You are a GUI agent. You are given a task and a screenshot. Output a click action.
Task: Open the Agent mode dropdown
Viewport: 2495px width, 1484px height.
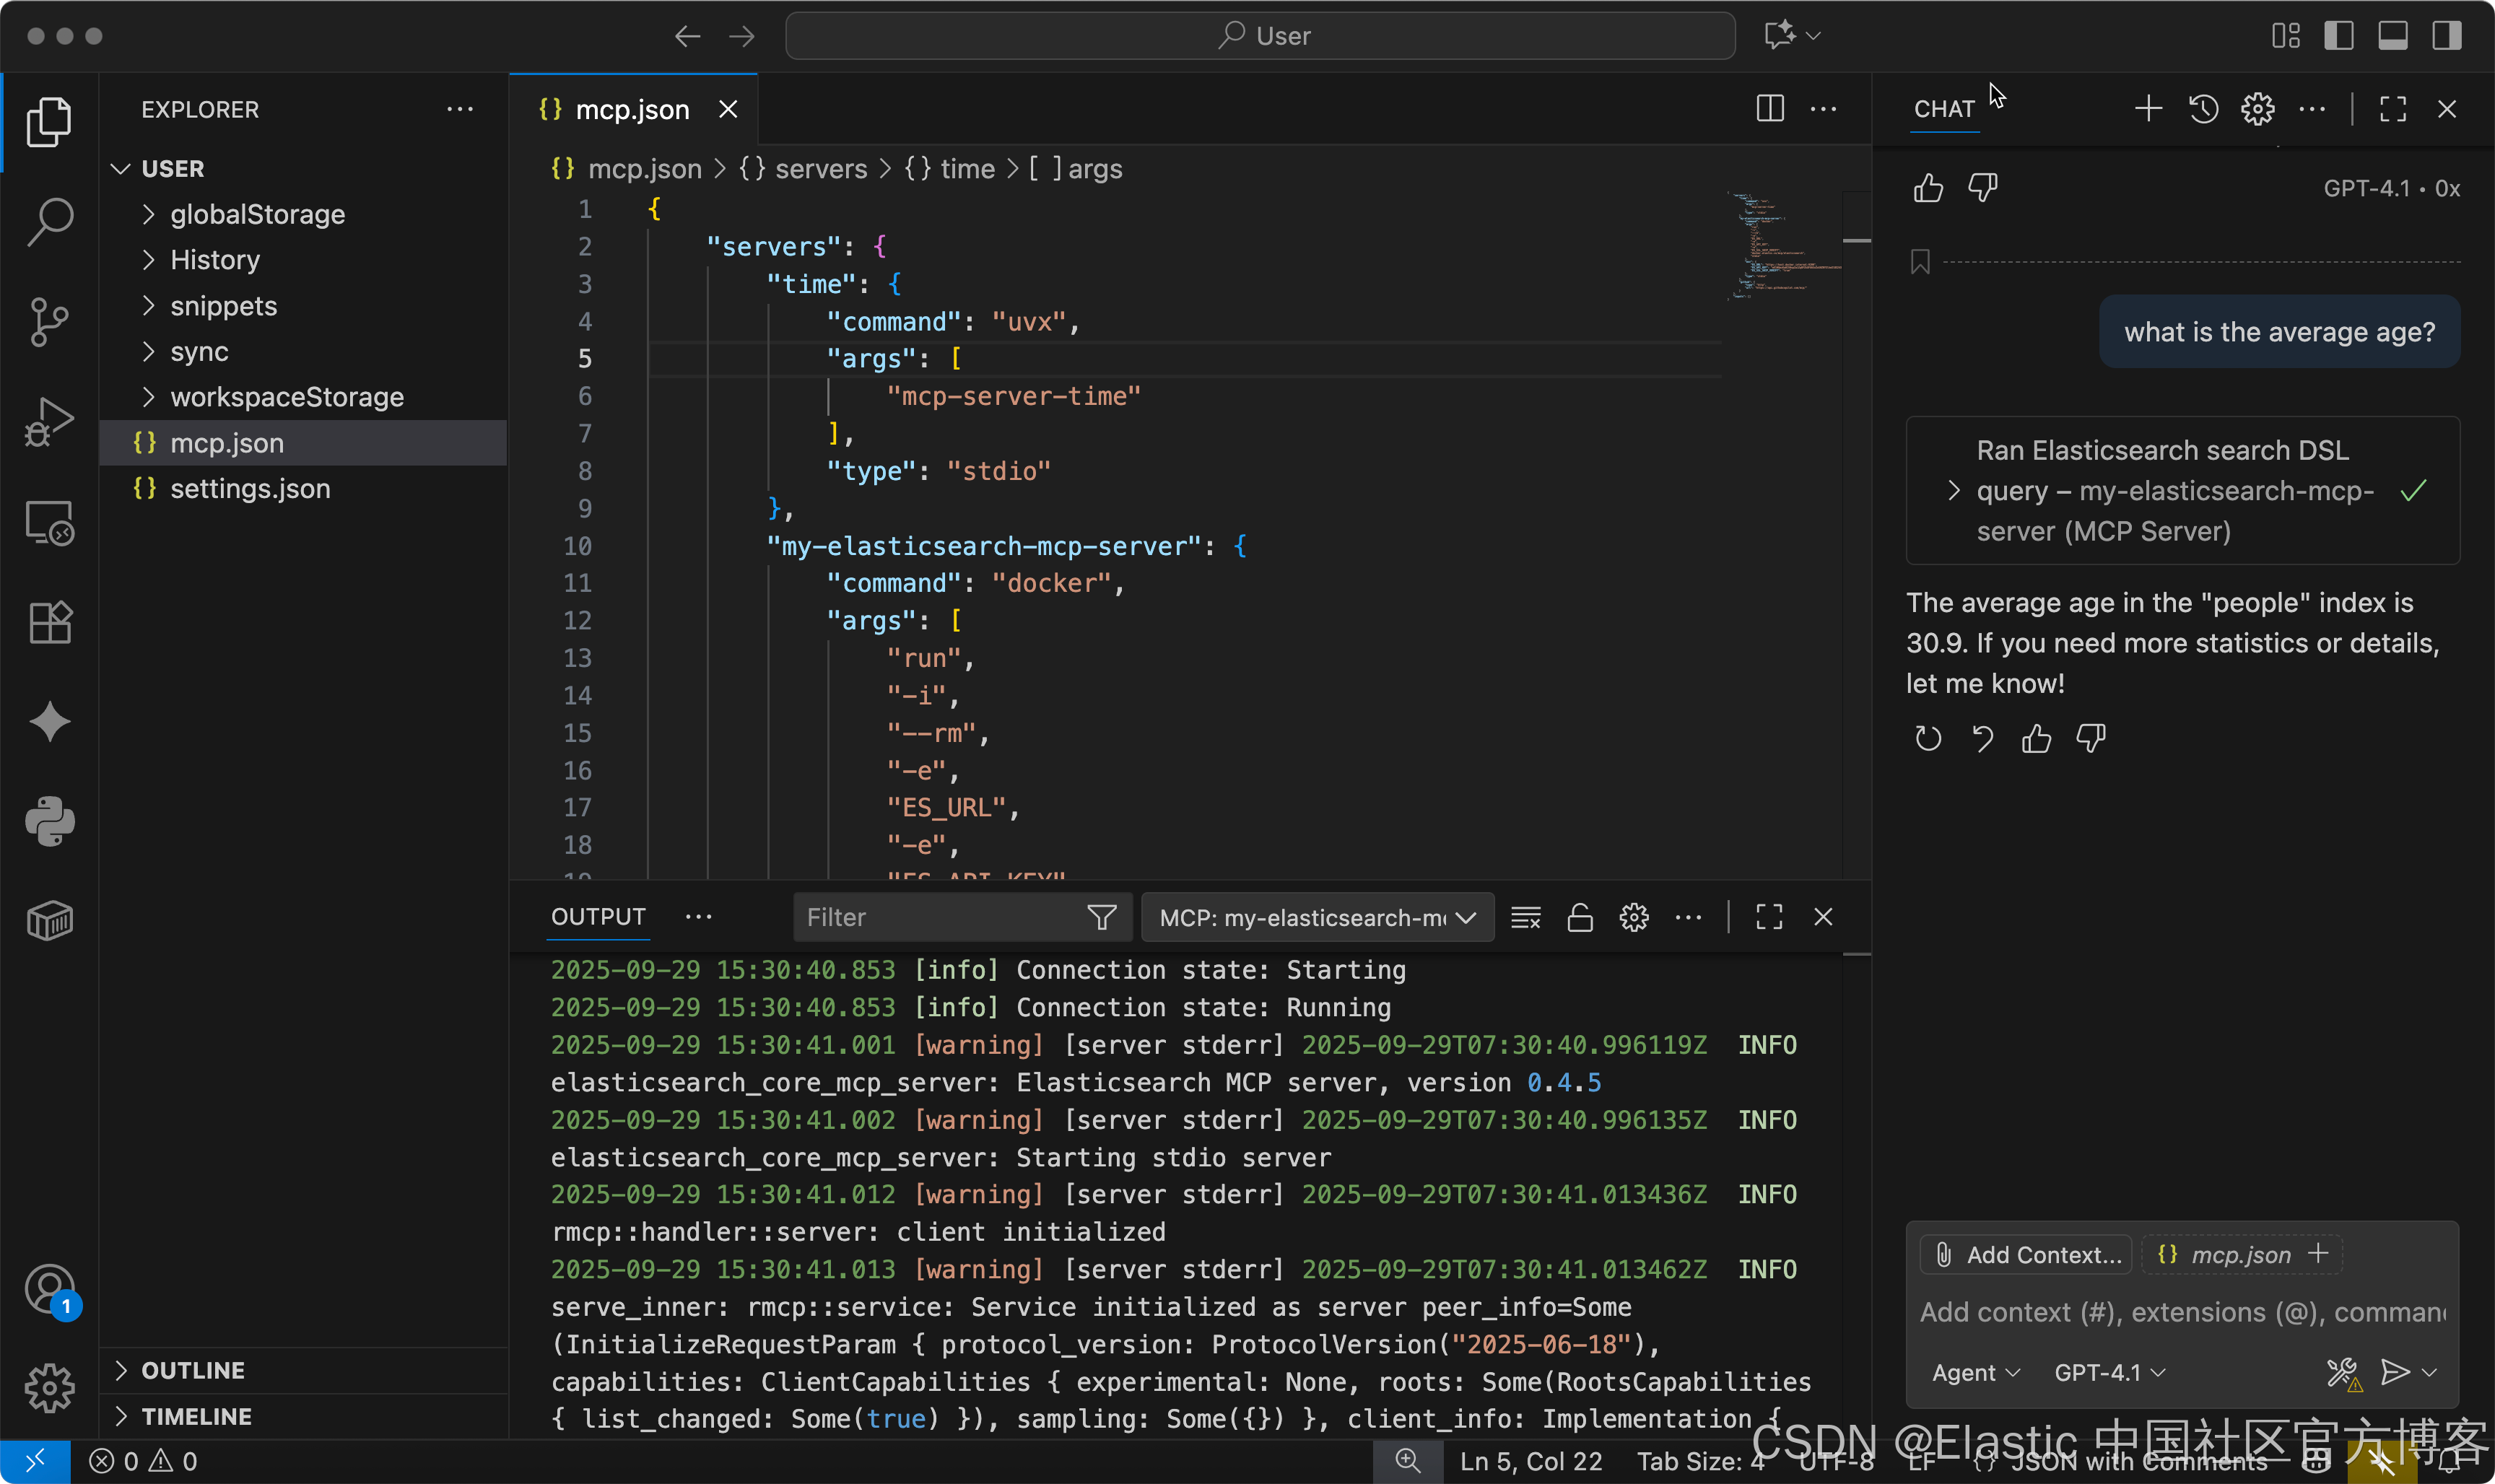(1975, 1372)
